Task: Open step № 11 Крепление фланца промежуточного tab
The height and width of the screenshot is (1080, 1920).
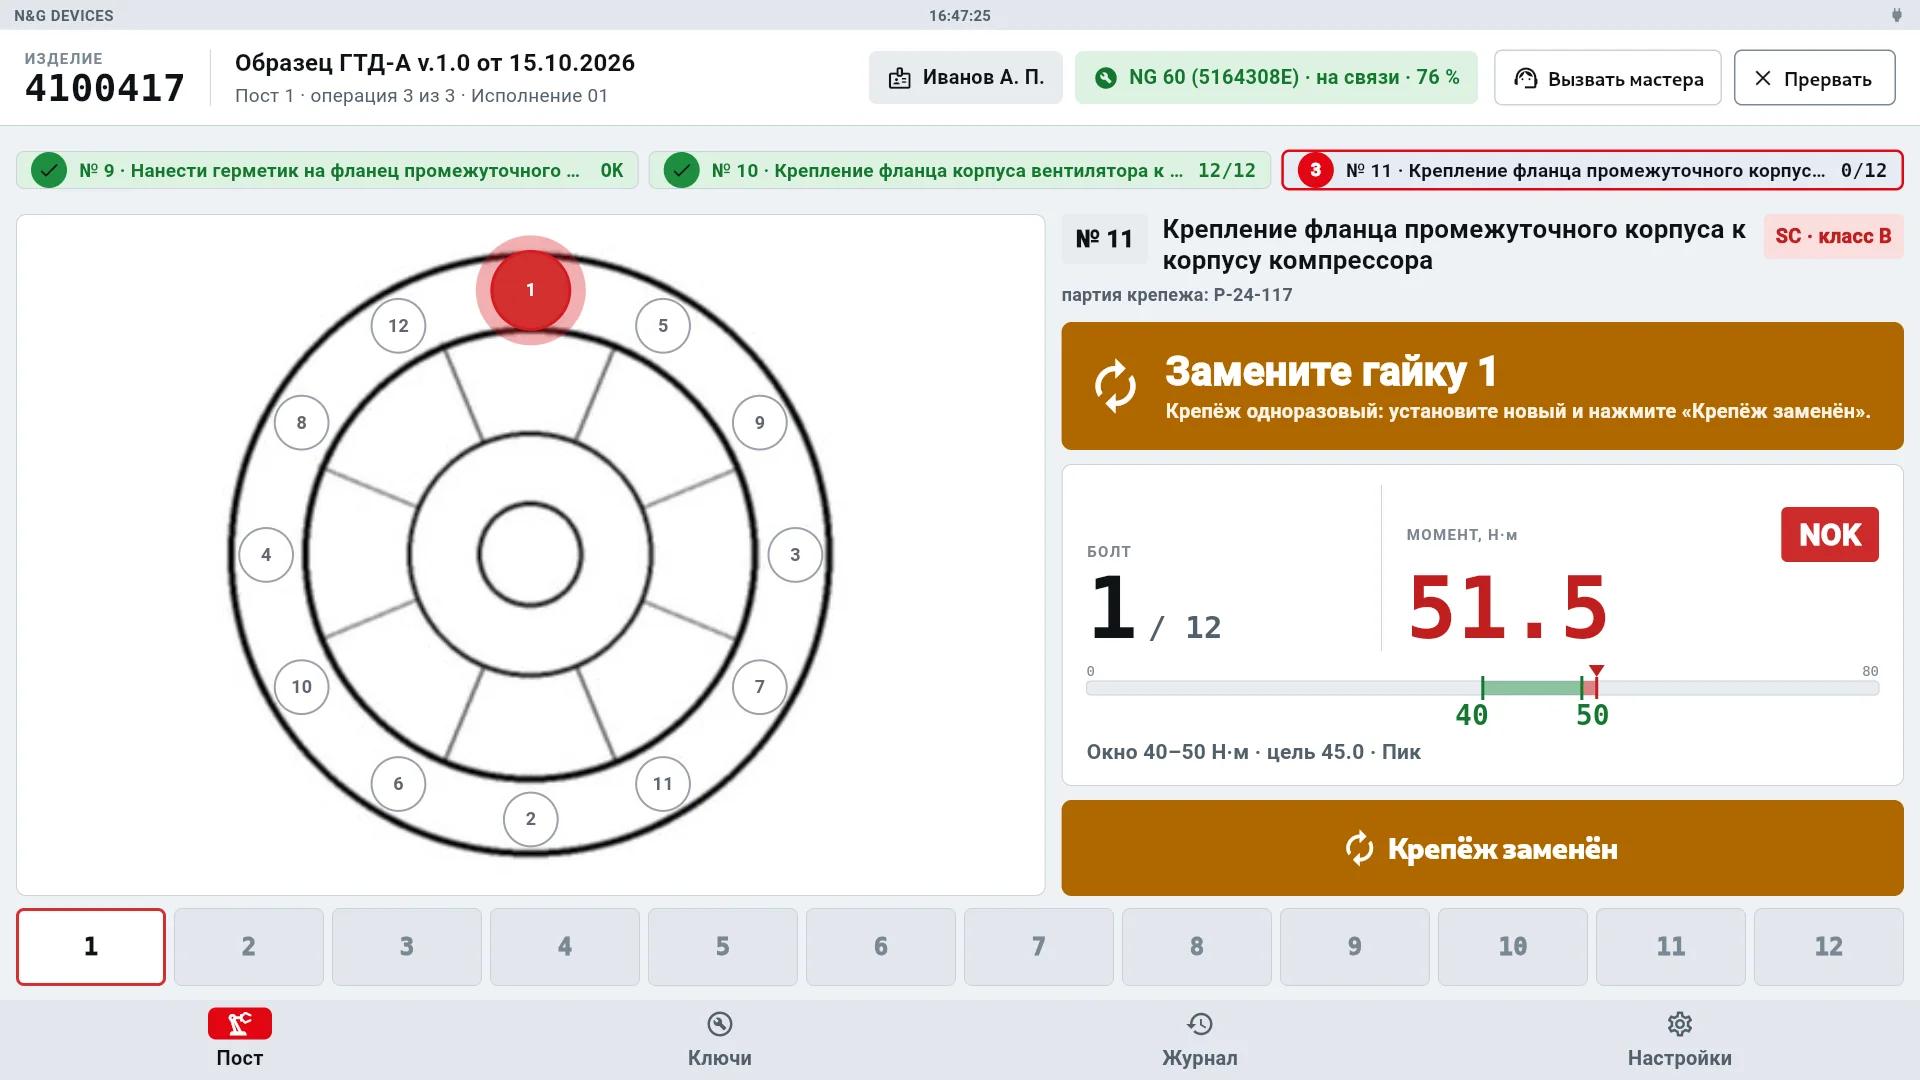Action: (1592, 170)
